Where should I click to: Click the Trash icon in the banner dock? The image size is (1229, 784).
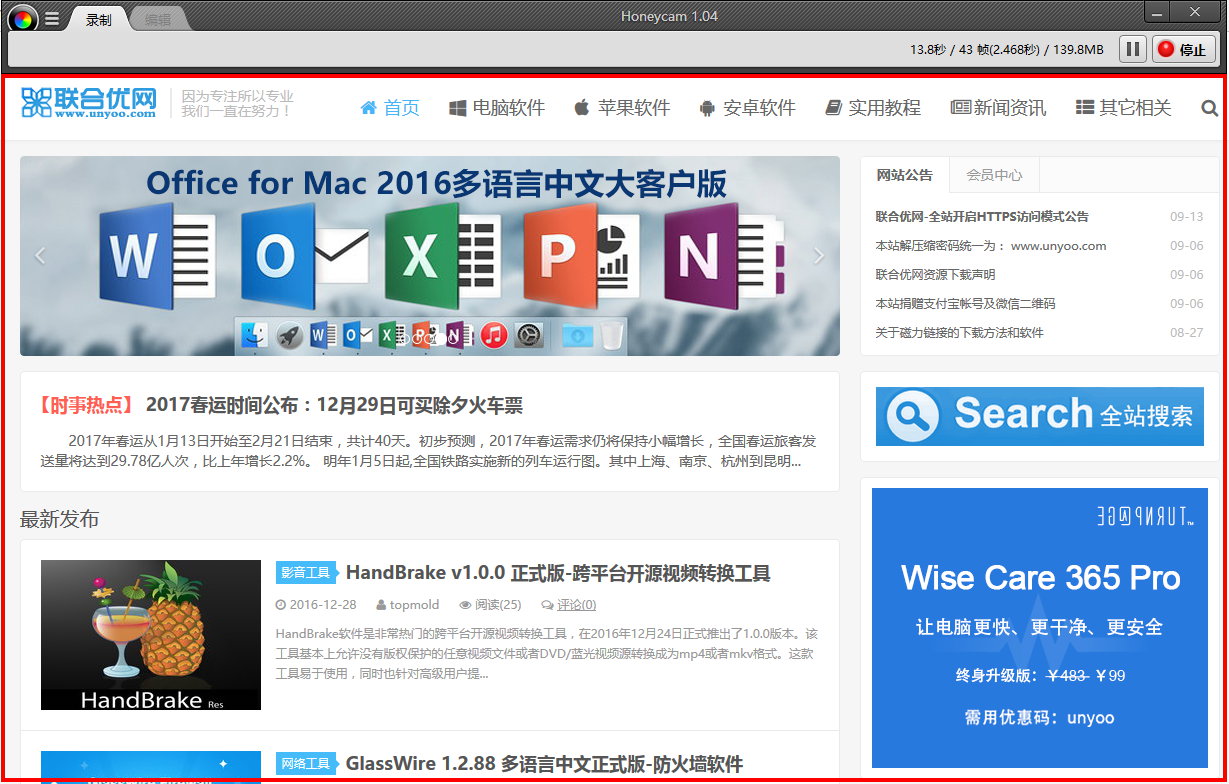click(x=611, y=335)
